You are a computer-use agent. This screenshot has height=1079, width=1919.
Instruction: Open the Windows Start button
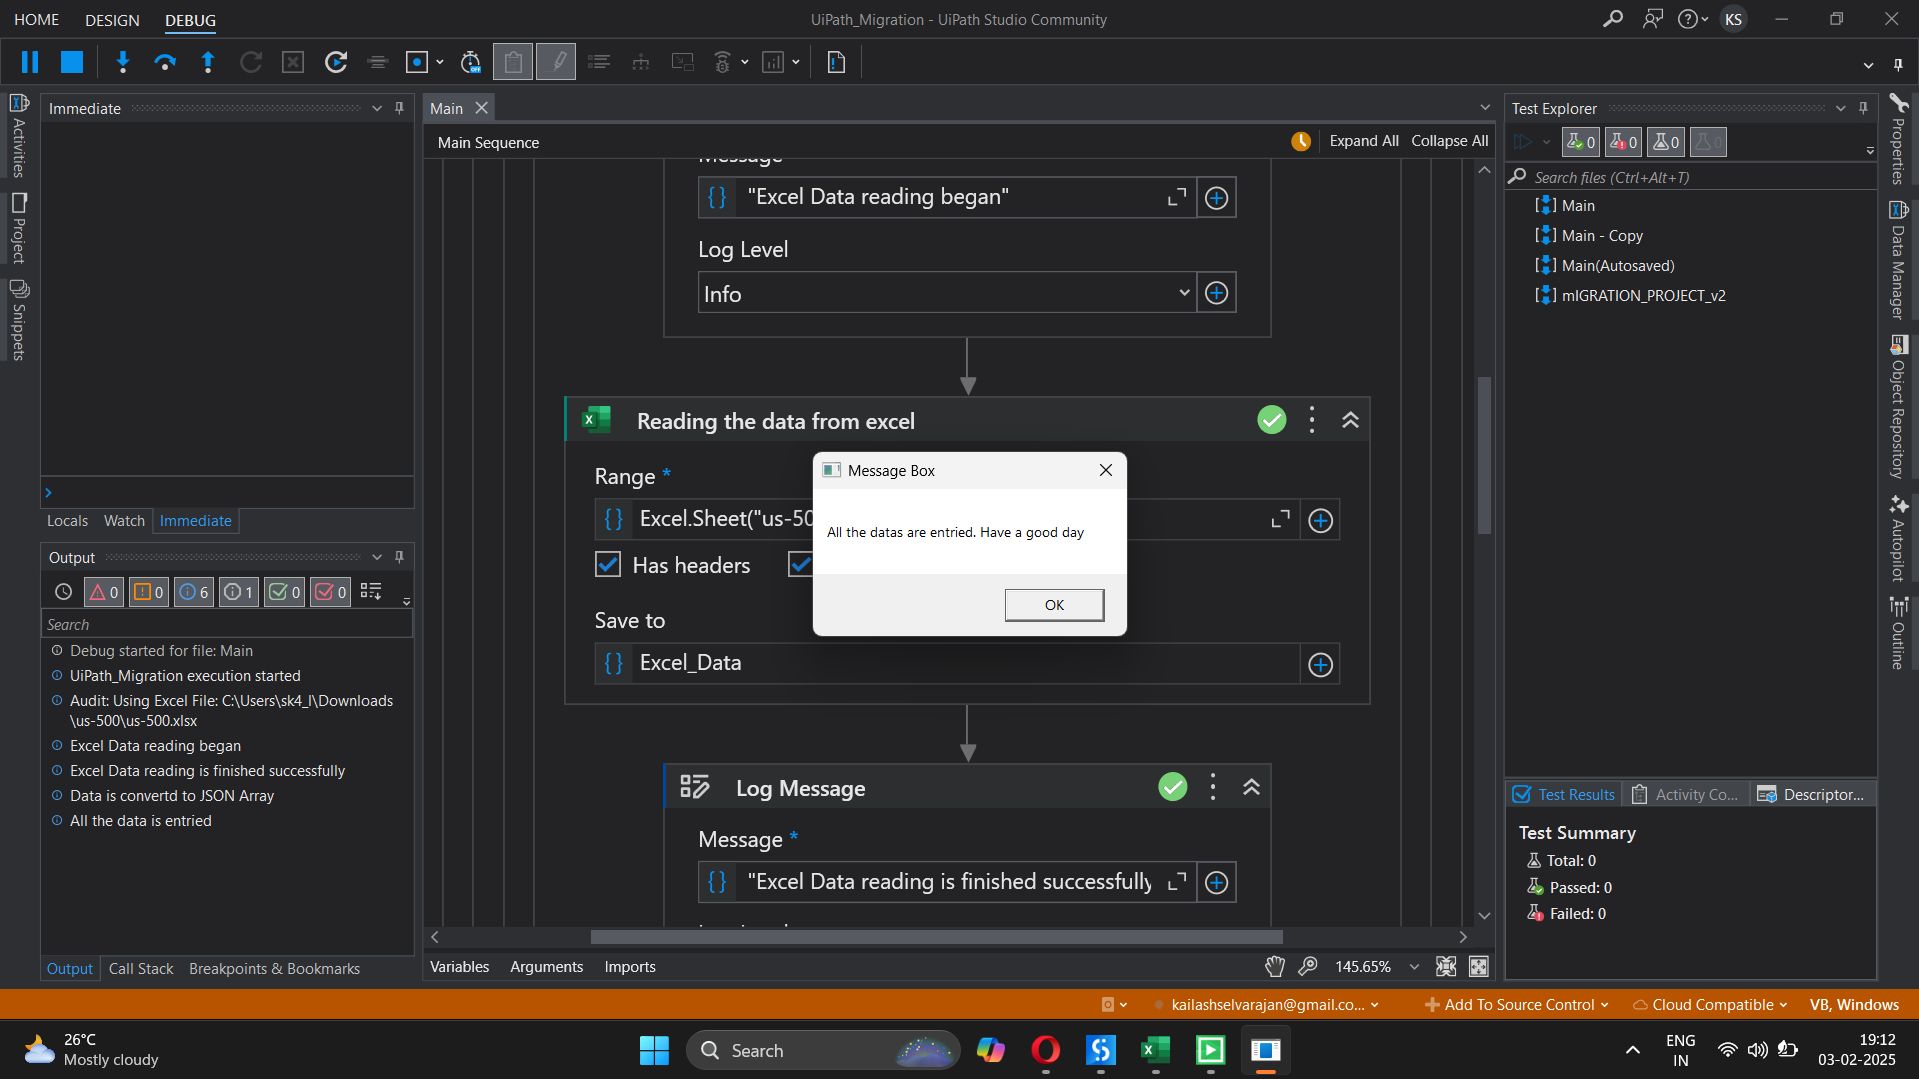[654, 1050]
